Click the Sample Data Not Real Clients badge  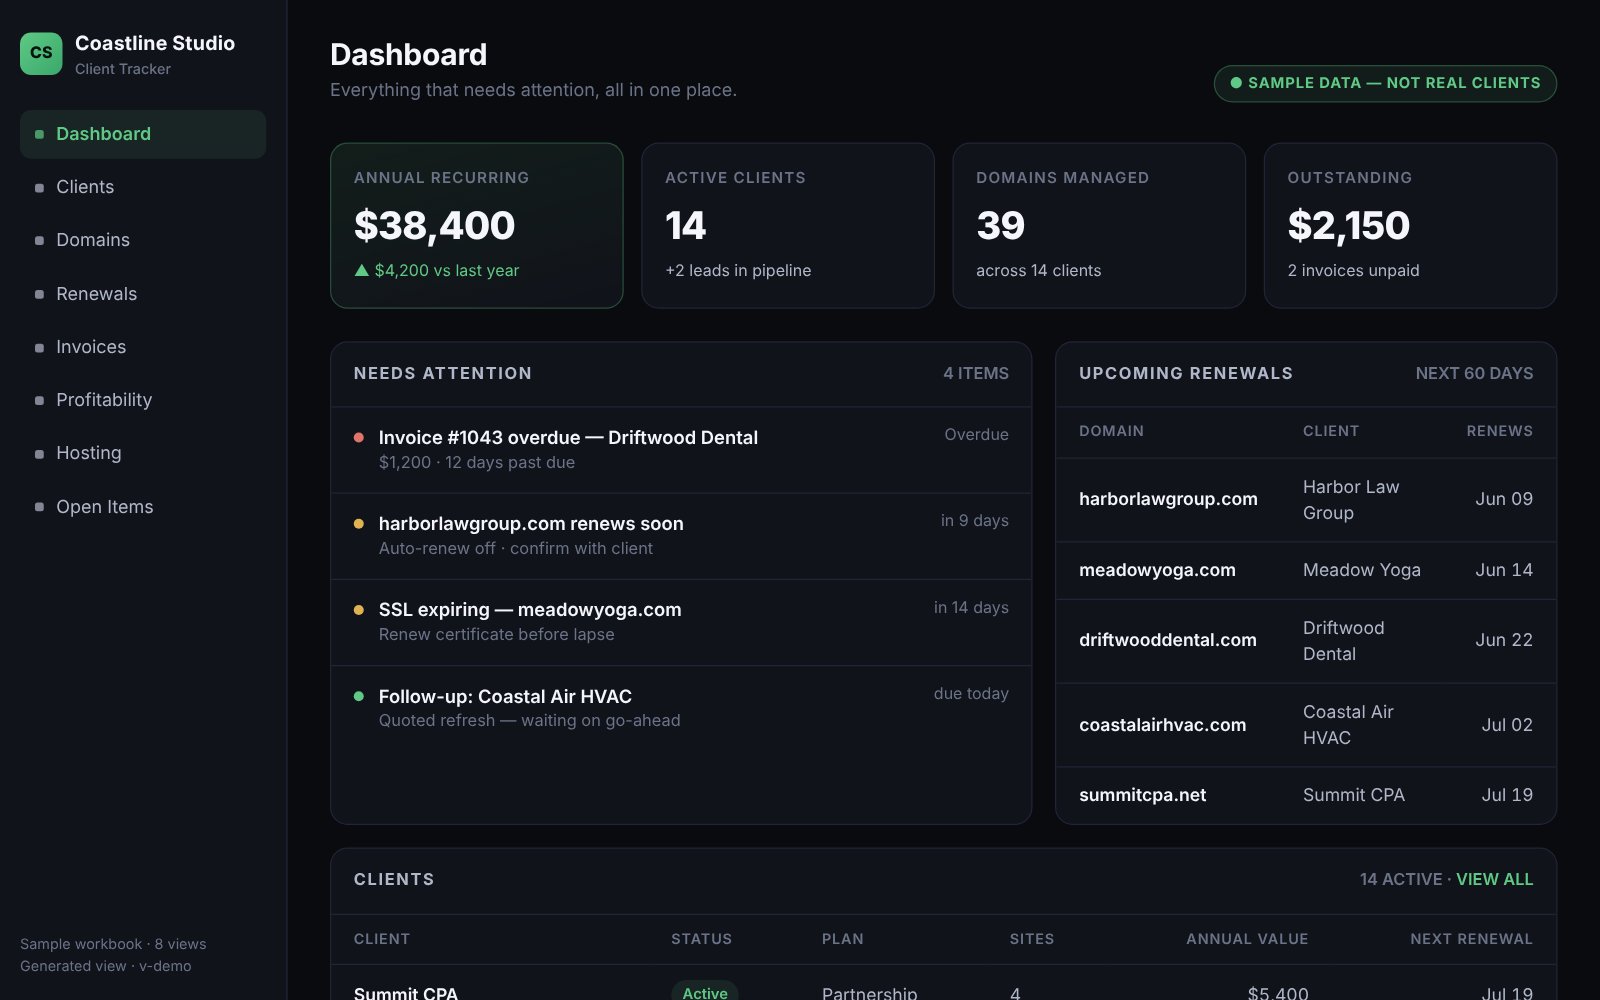[1385, 83]
